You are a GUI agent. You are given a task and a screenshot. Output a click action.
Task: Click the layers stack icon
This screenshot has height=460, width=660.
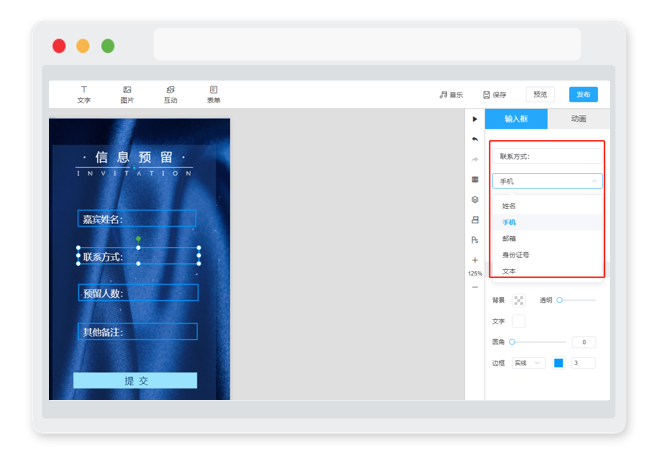pyautogui.click(x=475, y=199)
